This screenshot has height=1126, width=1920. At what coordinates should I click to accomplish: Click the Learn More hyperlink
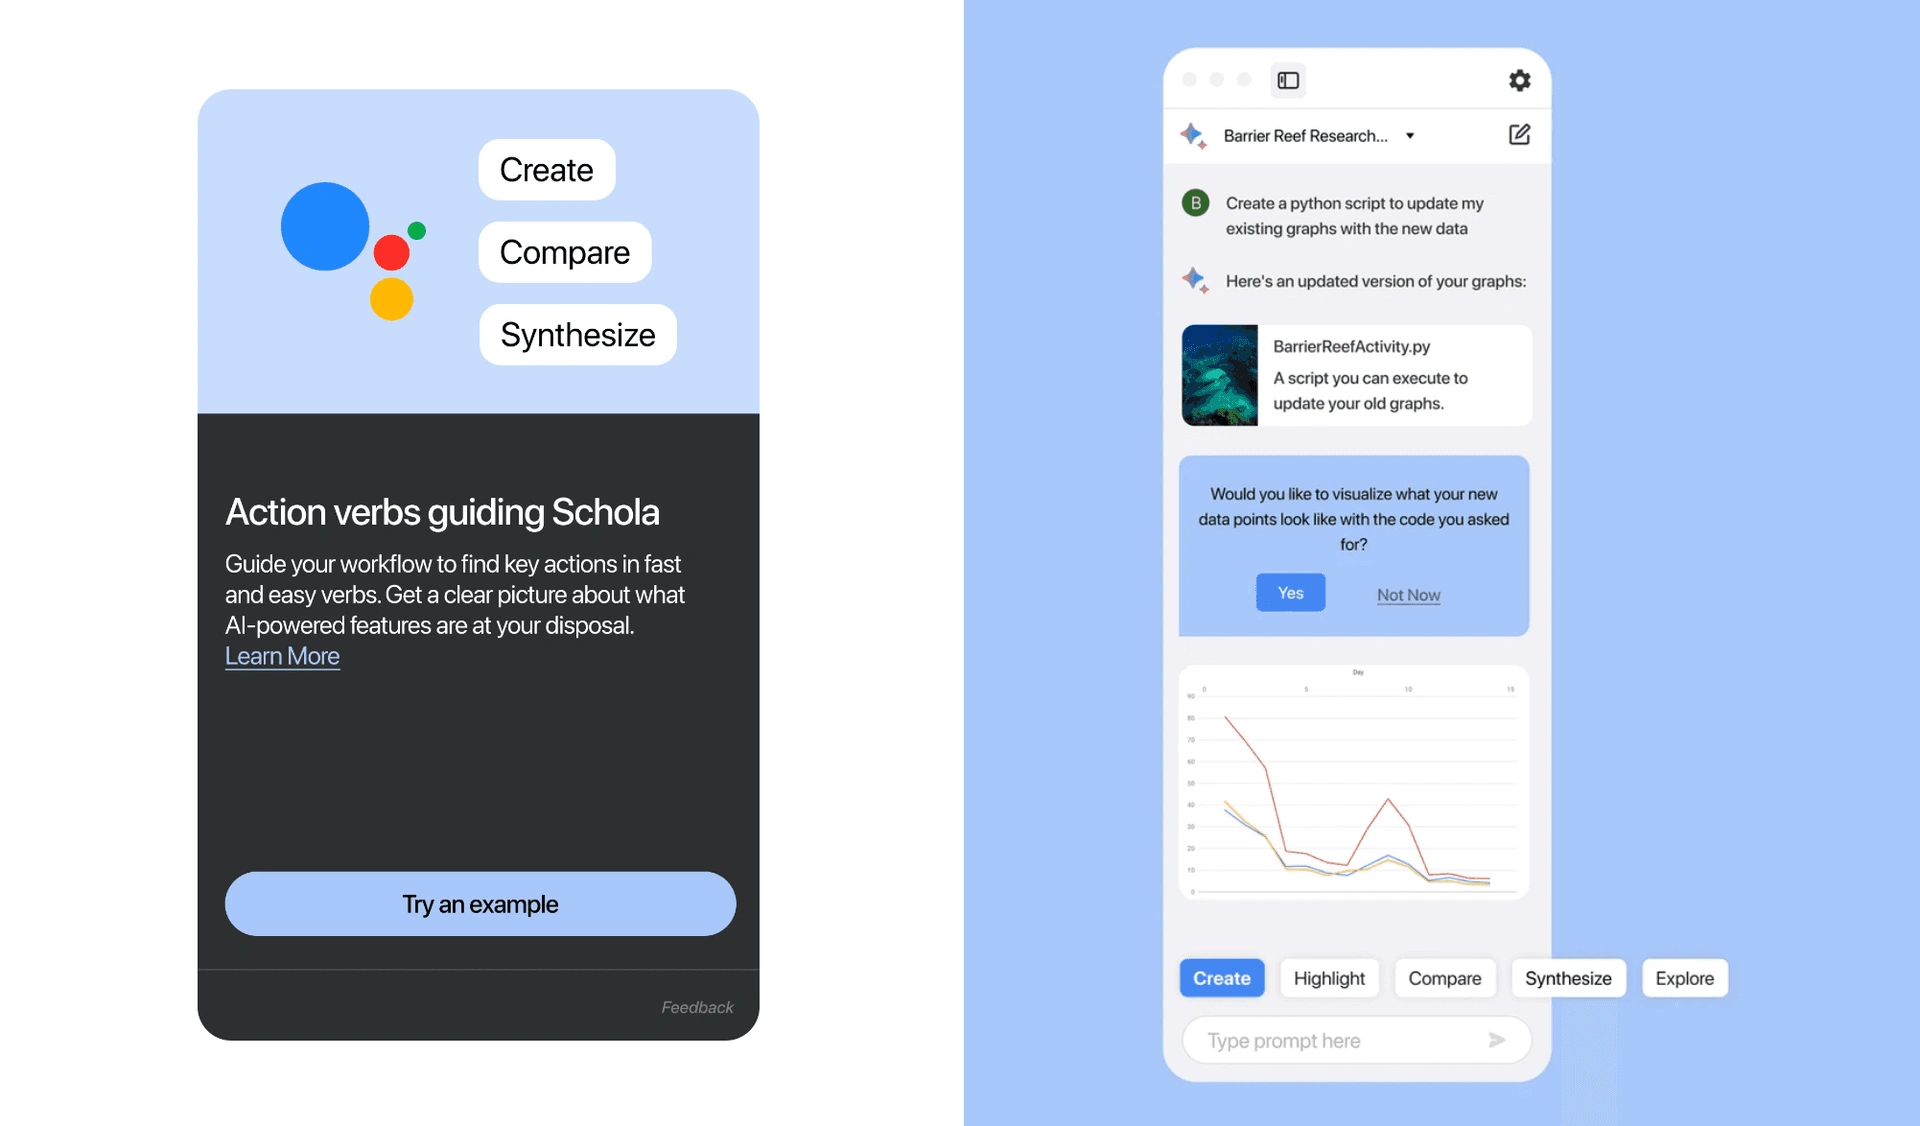(281, 655)
